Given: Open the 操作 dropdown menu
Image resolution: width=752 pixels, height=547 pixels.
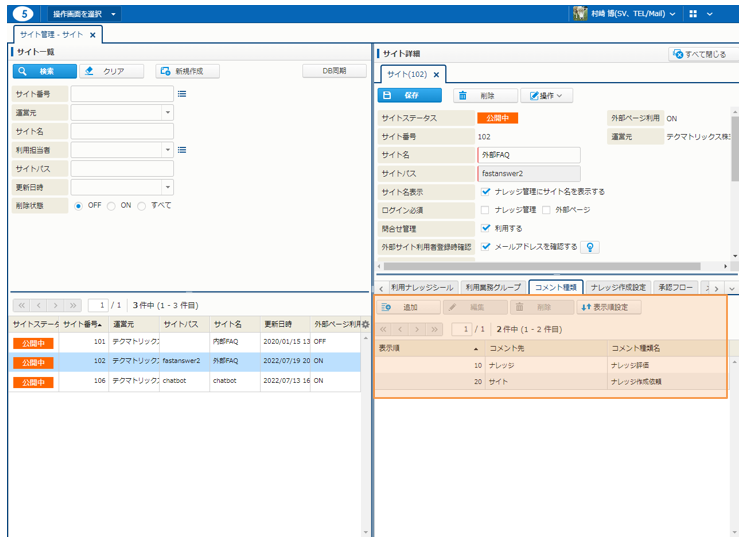Looking at the screenshot, I should (x=546, y=96).
